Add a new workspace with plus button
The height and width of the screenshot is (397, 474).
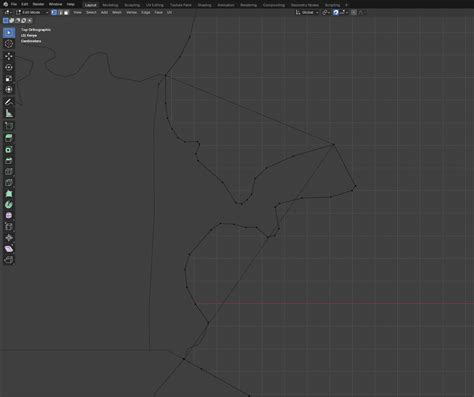[x=347, y=5]
